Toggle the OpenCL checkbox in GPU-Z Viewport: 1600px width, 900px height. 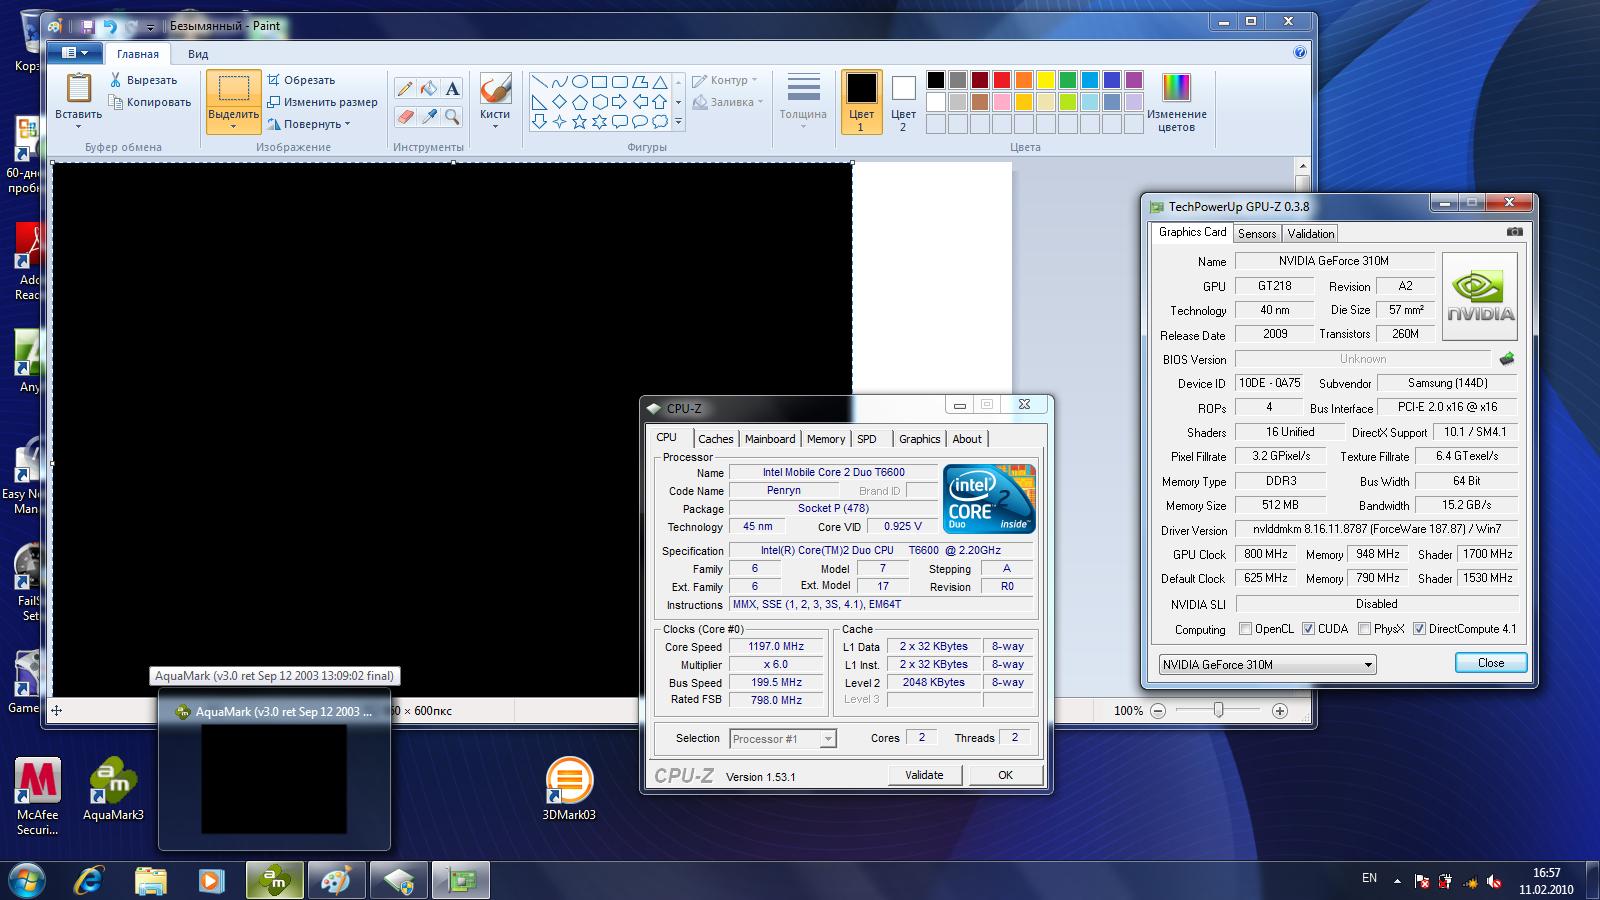(x=1245, y=629)
